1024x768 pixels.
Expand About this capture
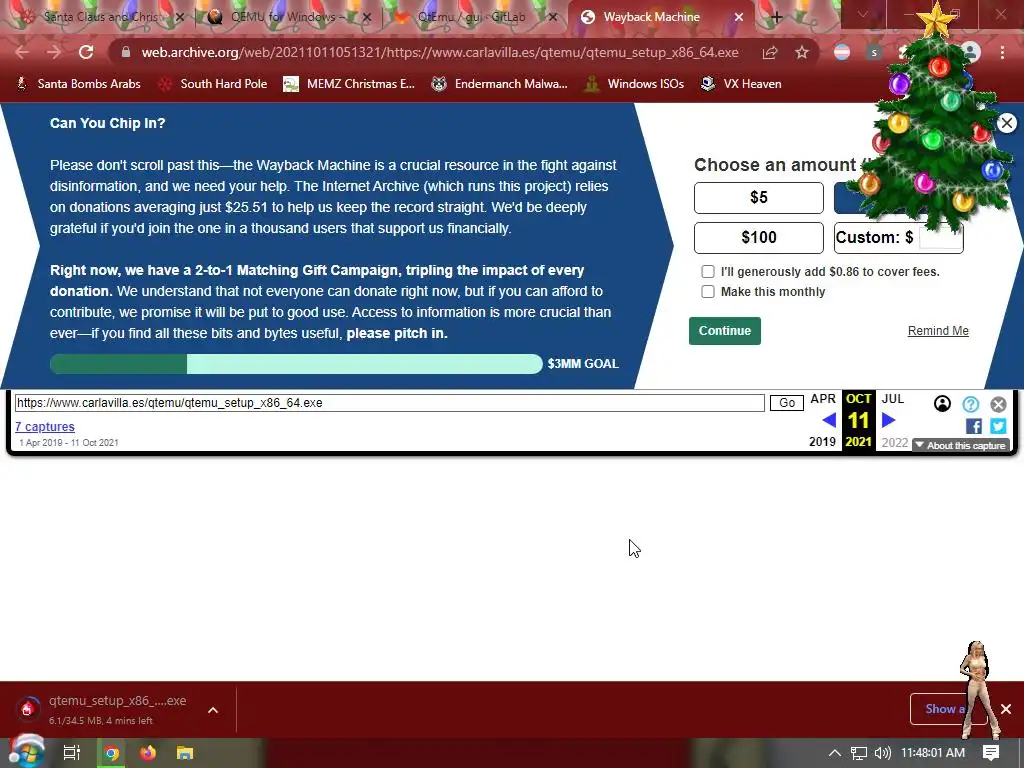[x=961, y=445]
